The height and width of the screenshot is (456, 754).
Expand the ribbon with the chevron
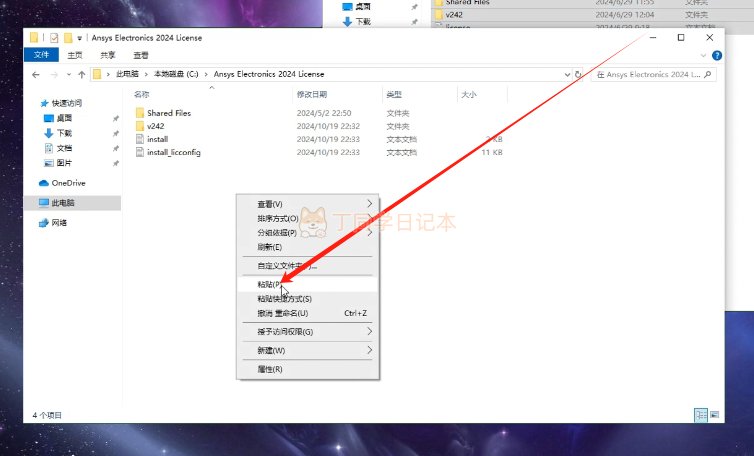pyautogui.click(x=703, y=55)
